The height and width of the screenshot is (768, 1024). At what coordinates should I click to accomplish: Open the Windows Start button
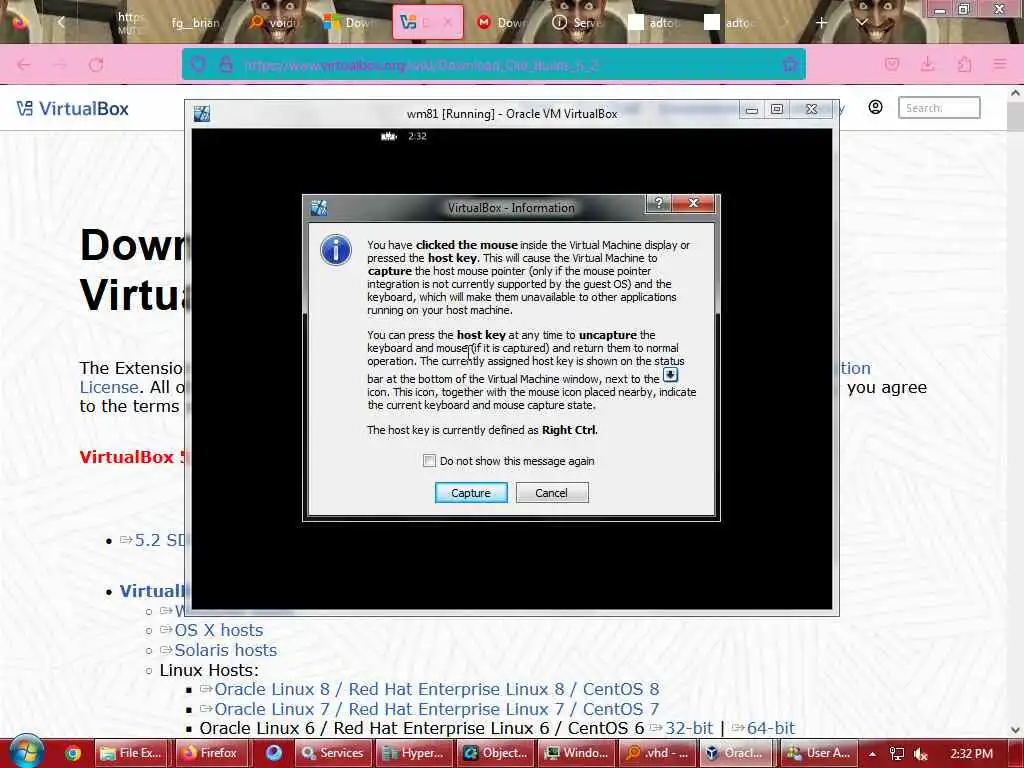coord(26,752)
